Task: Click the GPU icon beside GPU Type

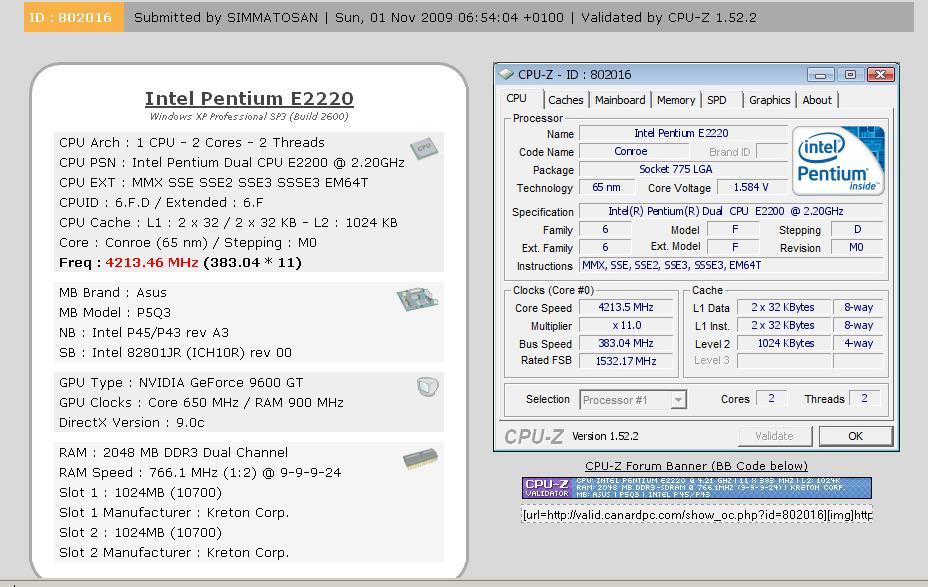Action: [427, 387]
